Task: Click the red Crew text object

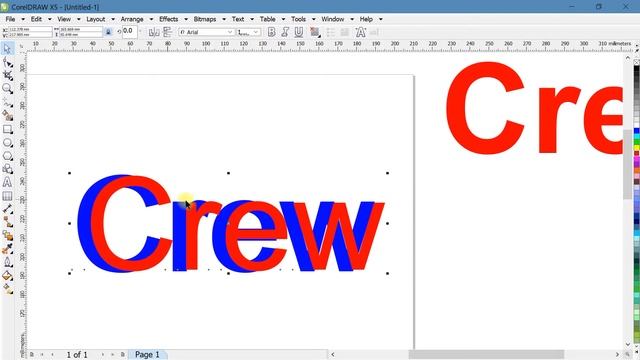Action: [x=238, y=223]
